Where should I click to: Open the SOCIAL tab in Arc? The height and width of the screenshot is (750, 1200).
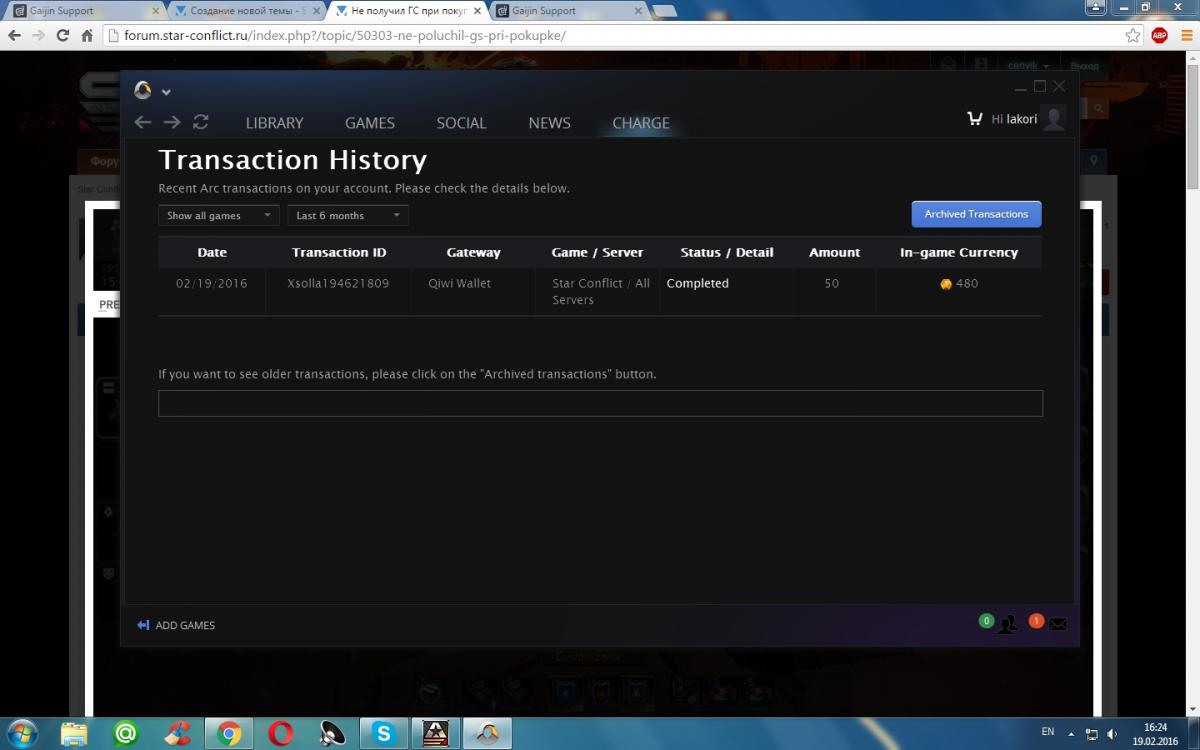(x=461, y=123)
